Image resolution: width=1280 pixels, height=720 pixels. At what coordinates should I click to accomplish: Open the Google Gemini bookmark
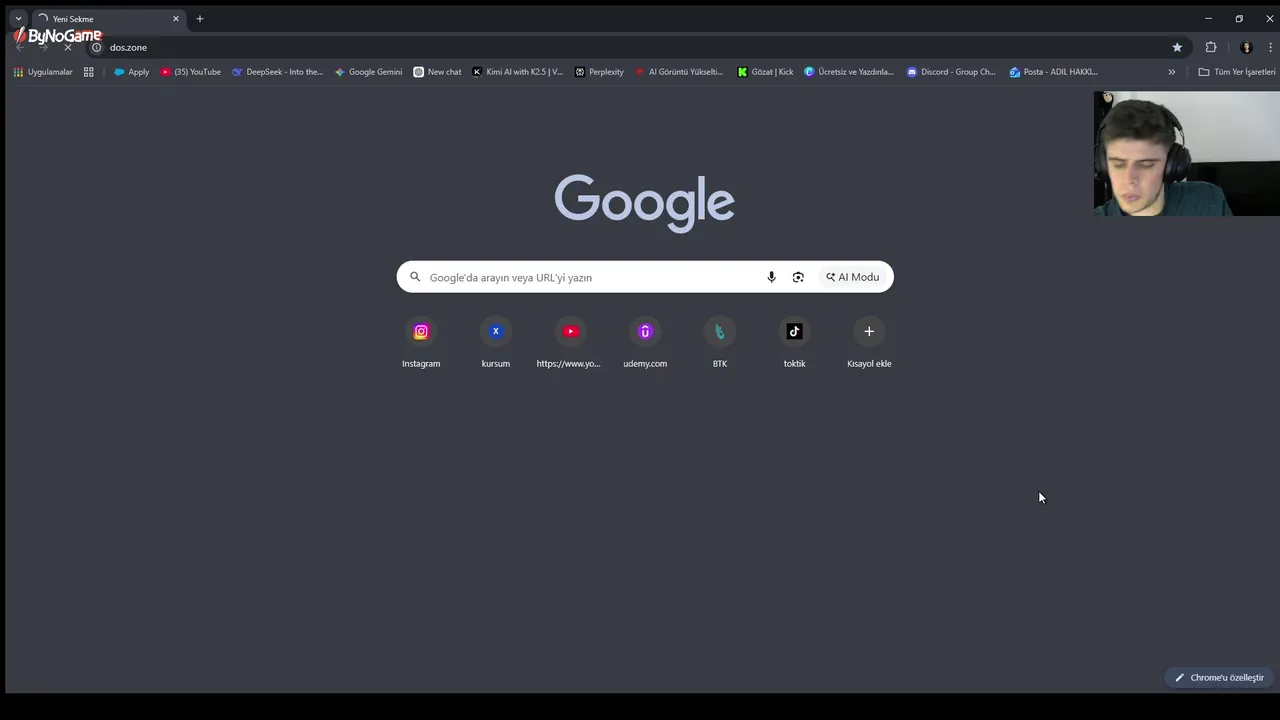tap(368, 72)
